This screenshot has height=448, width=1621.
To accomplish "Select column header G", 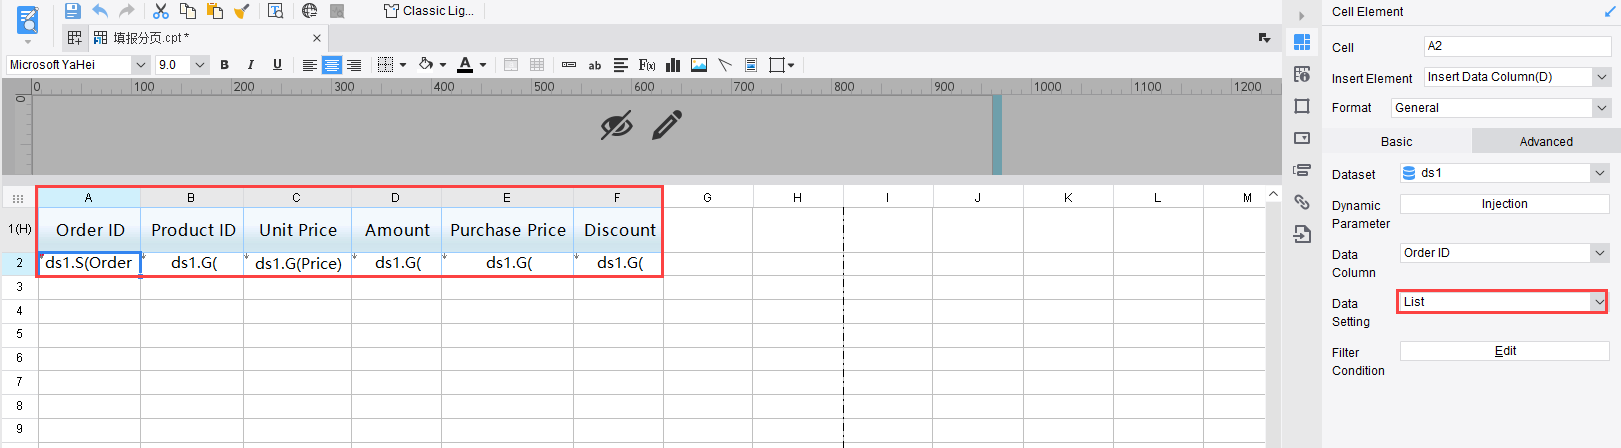I will 707,197.
